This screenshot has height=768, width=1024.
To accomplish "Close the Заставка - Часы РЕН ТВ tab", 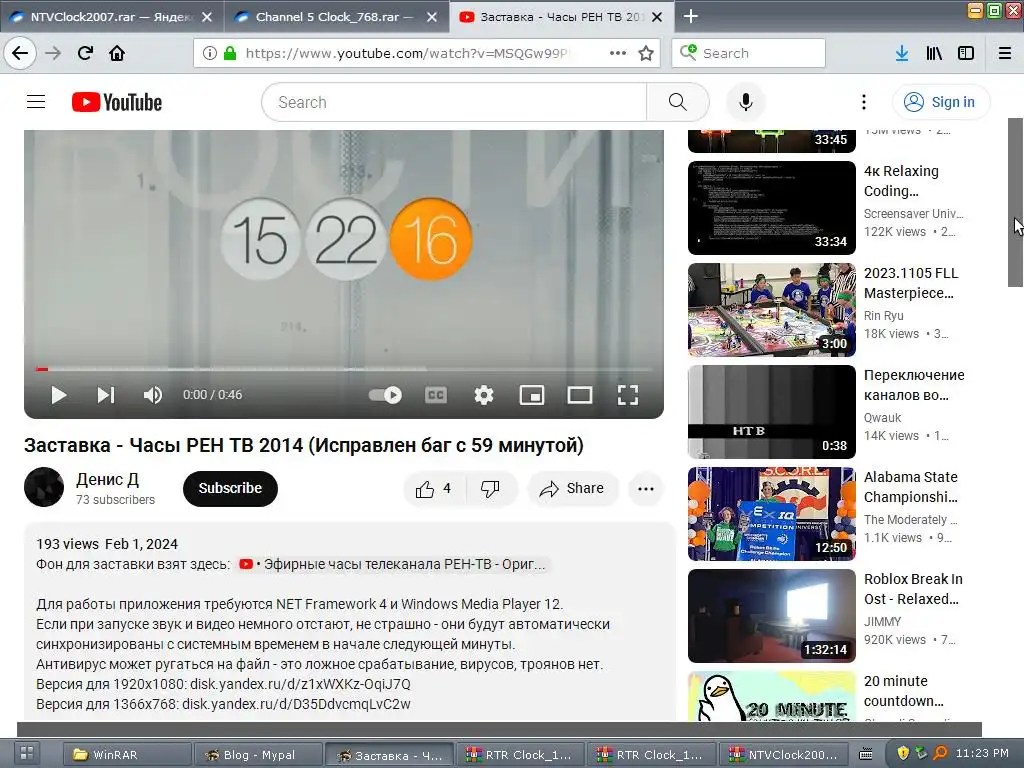I will (658, 17).
